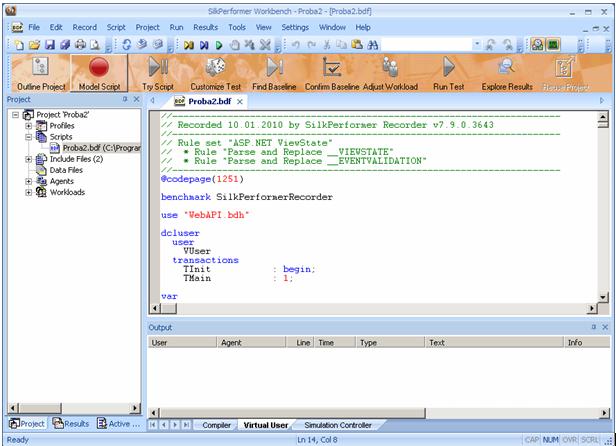Click the Save All icon

click(65, 45)
